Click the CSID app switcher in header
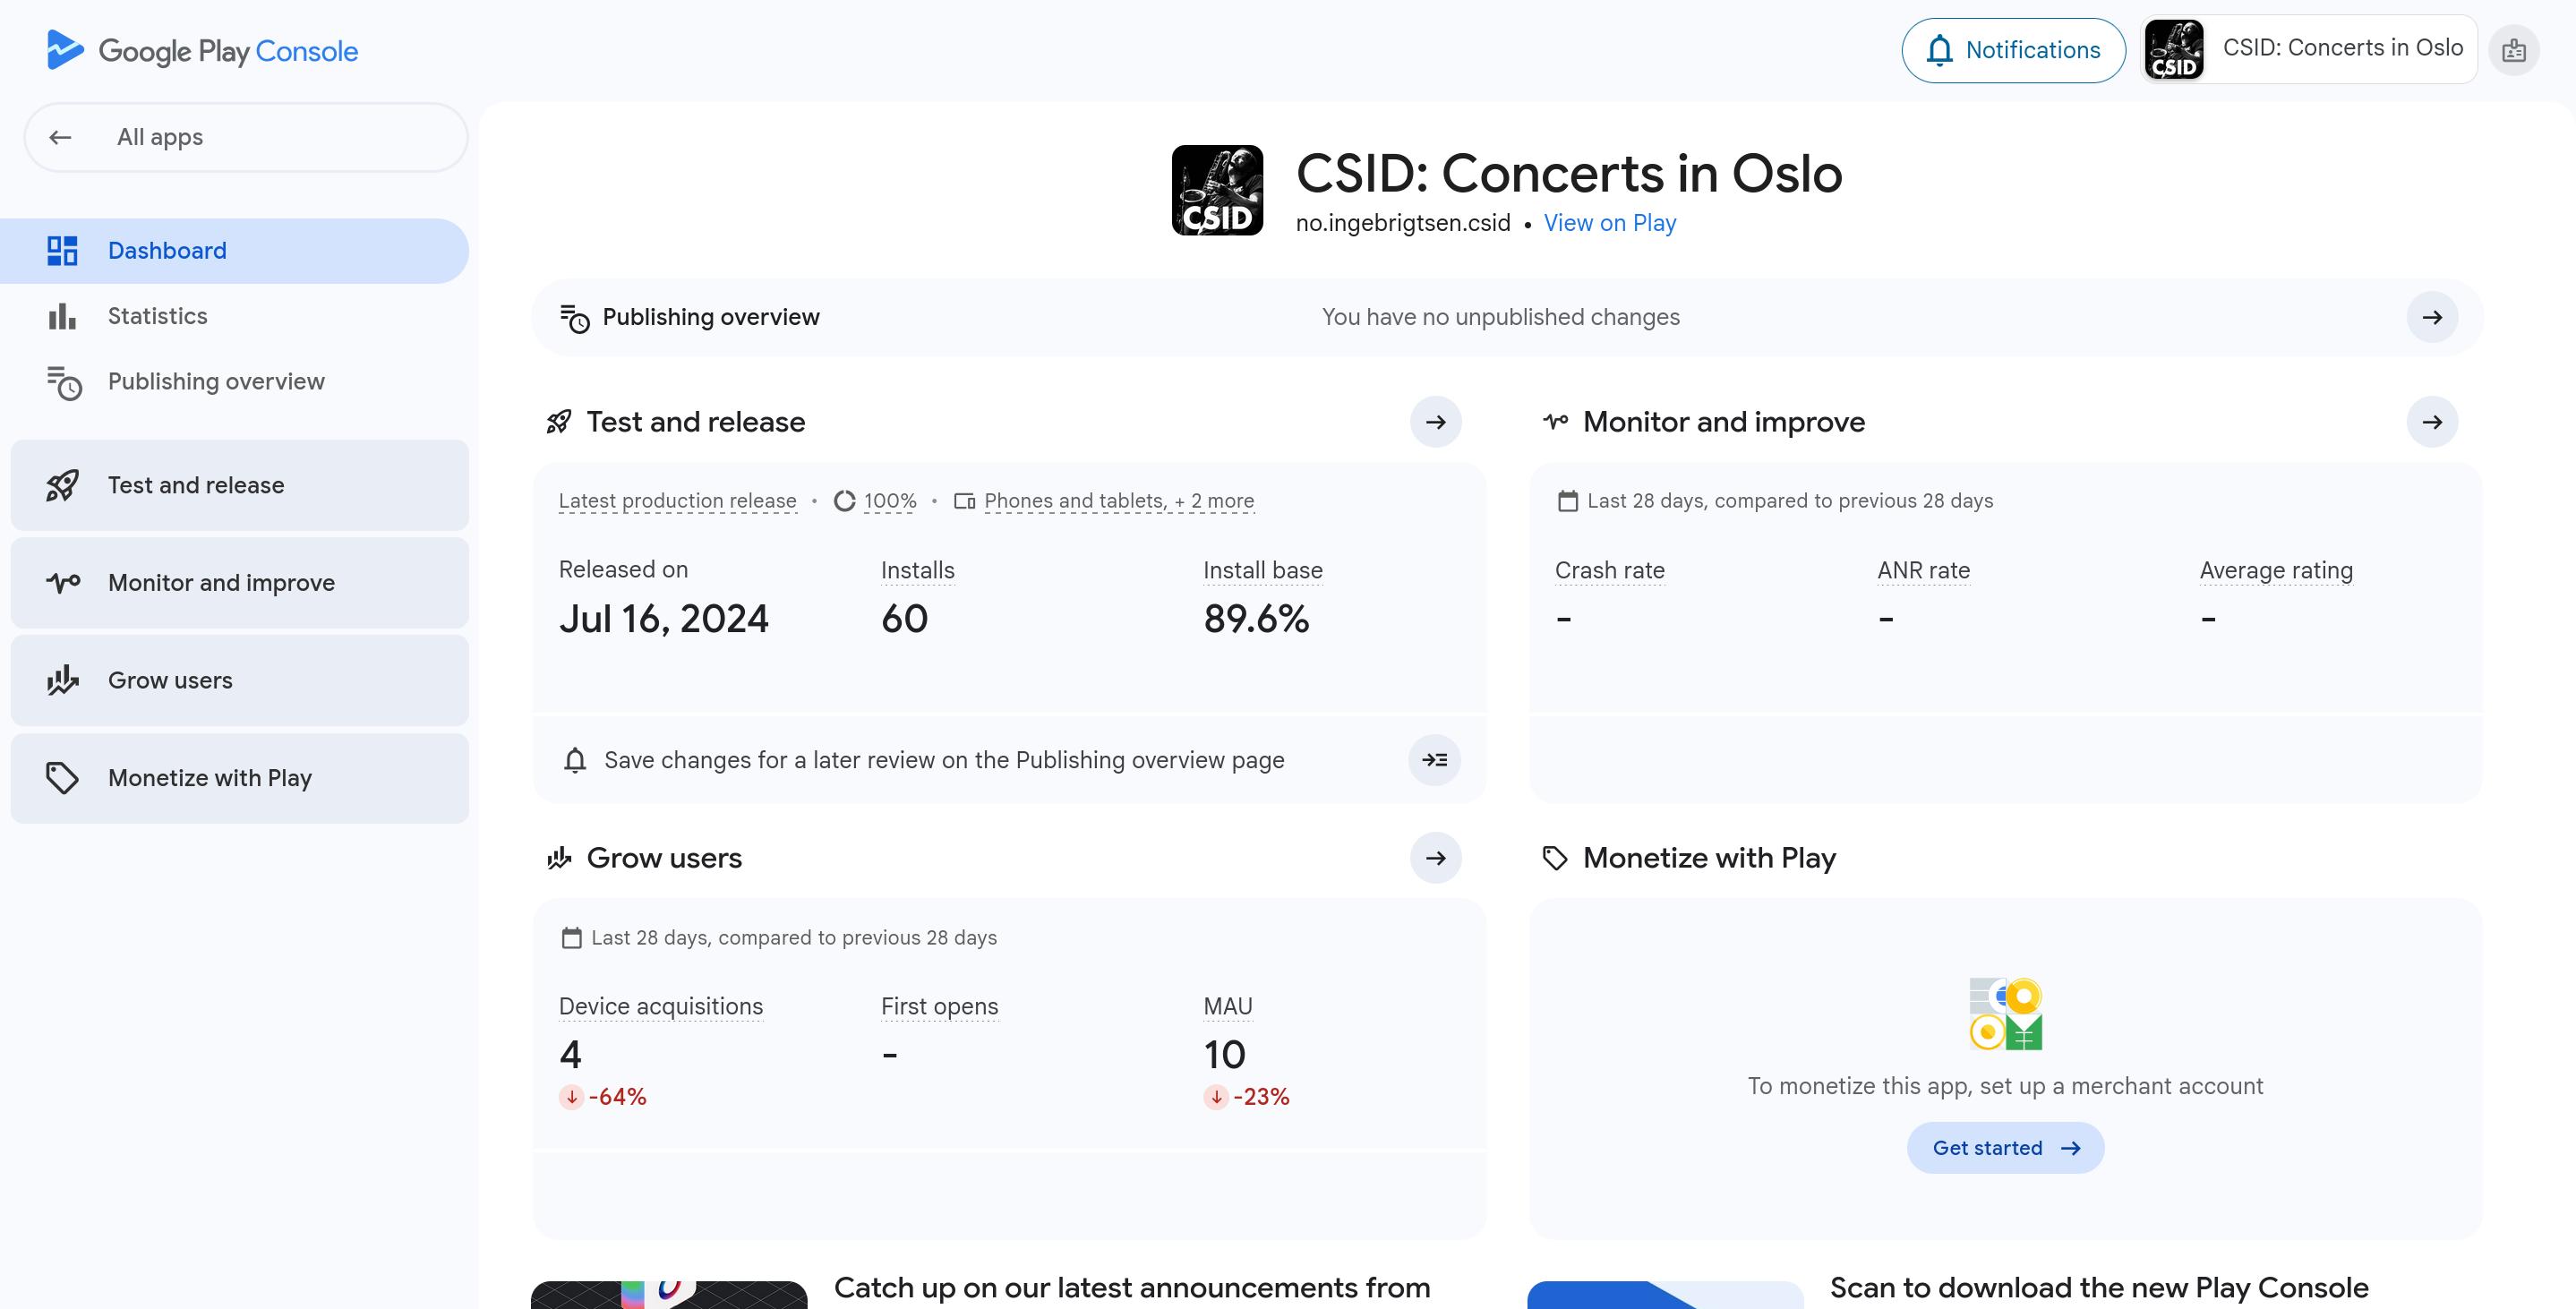Image resolution: width=2576 pixels, height=1309 pixels. pyautogui.click(x=2308, y=49)
